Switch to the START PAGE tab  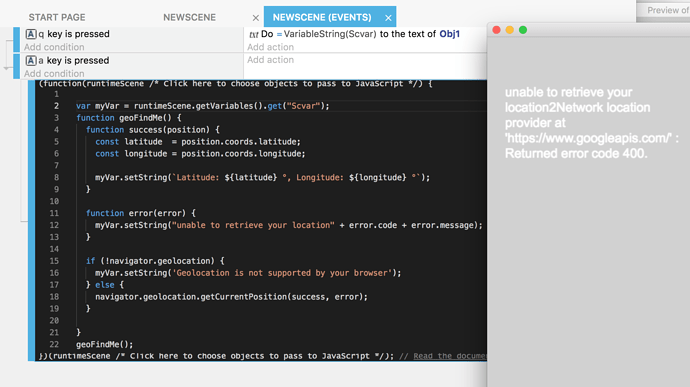[x=57, y=17]
